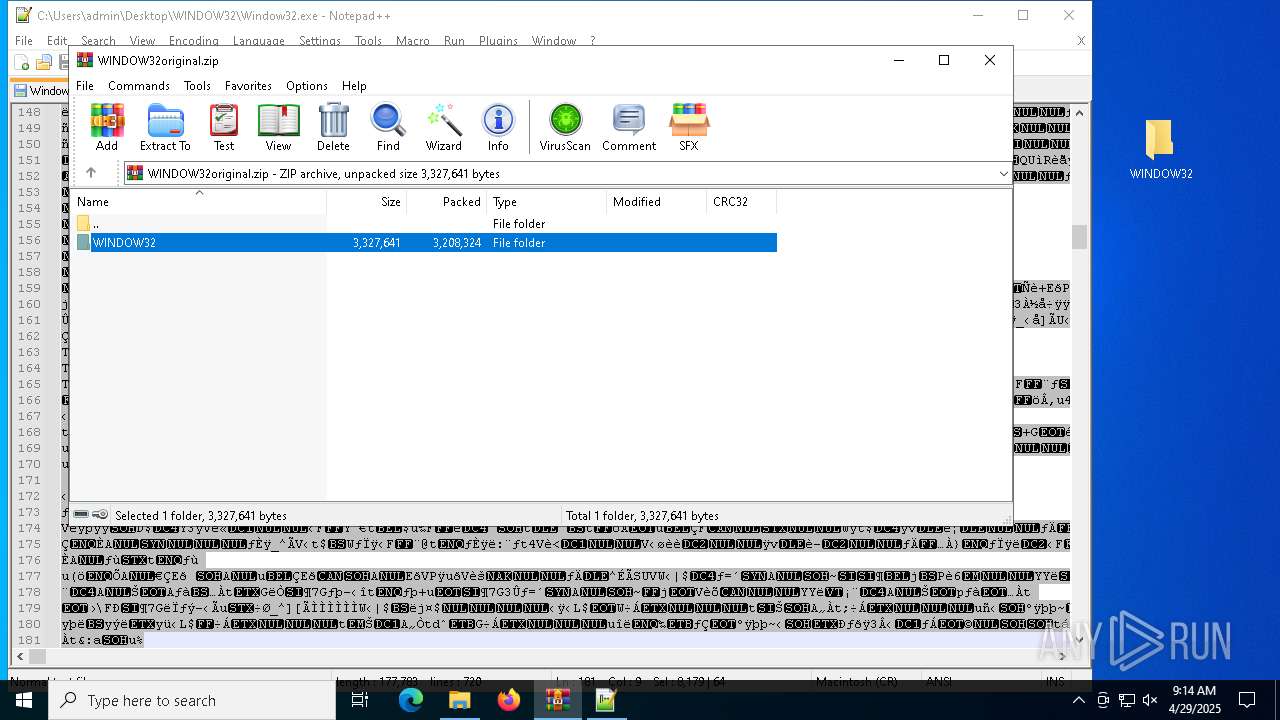The height and width of the screenshot is (720, 1280).
Task: Click Notepad++ horizontal scrollbar thumb
Action: tap(37, 657)
